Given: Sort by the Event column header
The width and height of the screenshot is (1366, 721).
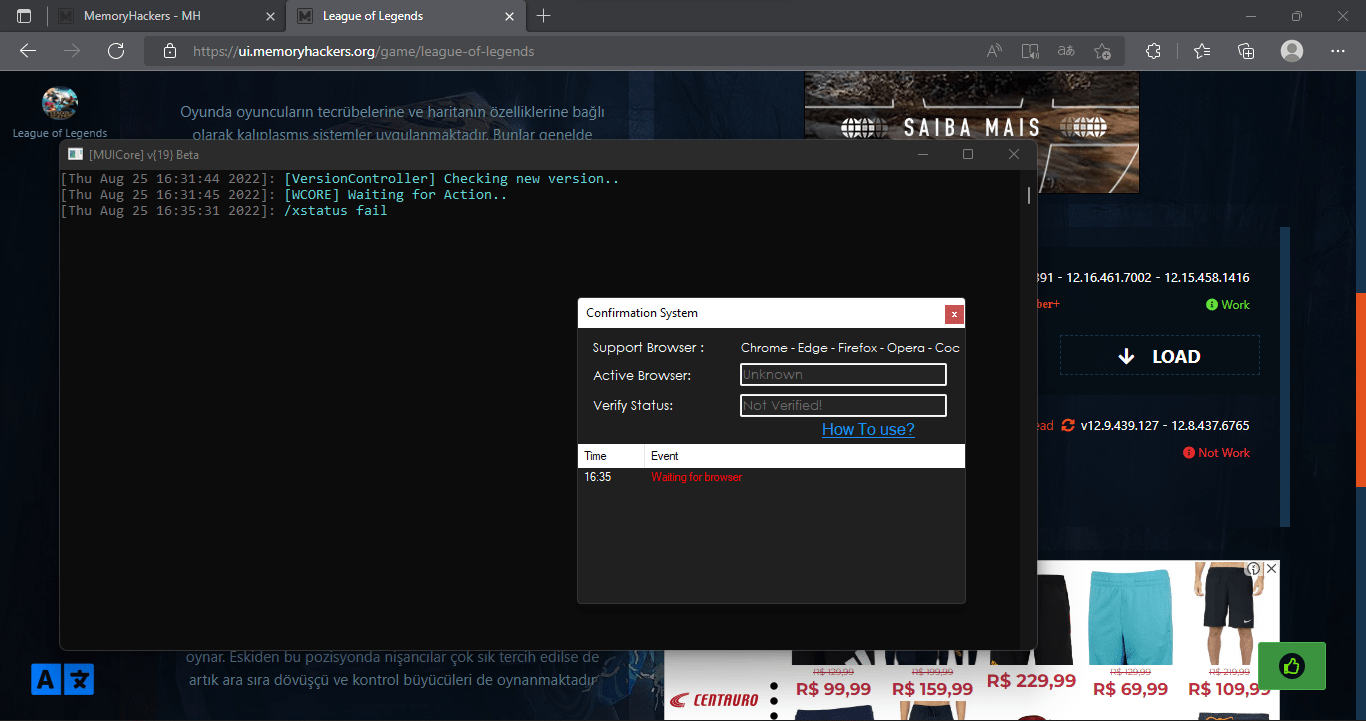Looking at the screenshot, I should click(x=805, y=456).
